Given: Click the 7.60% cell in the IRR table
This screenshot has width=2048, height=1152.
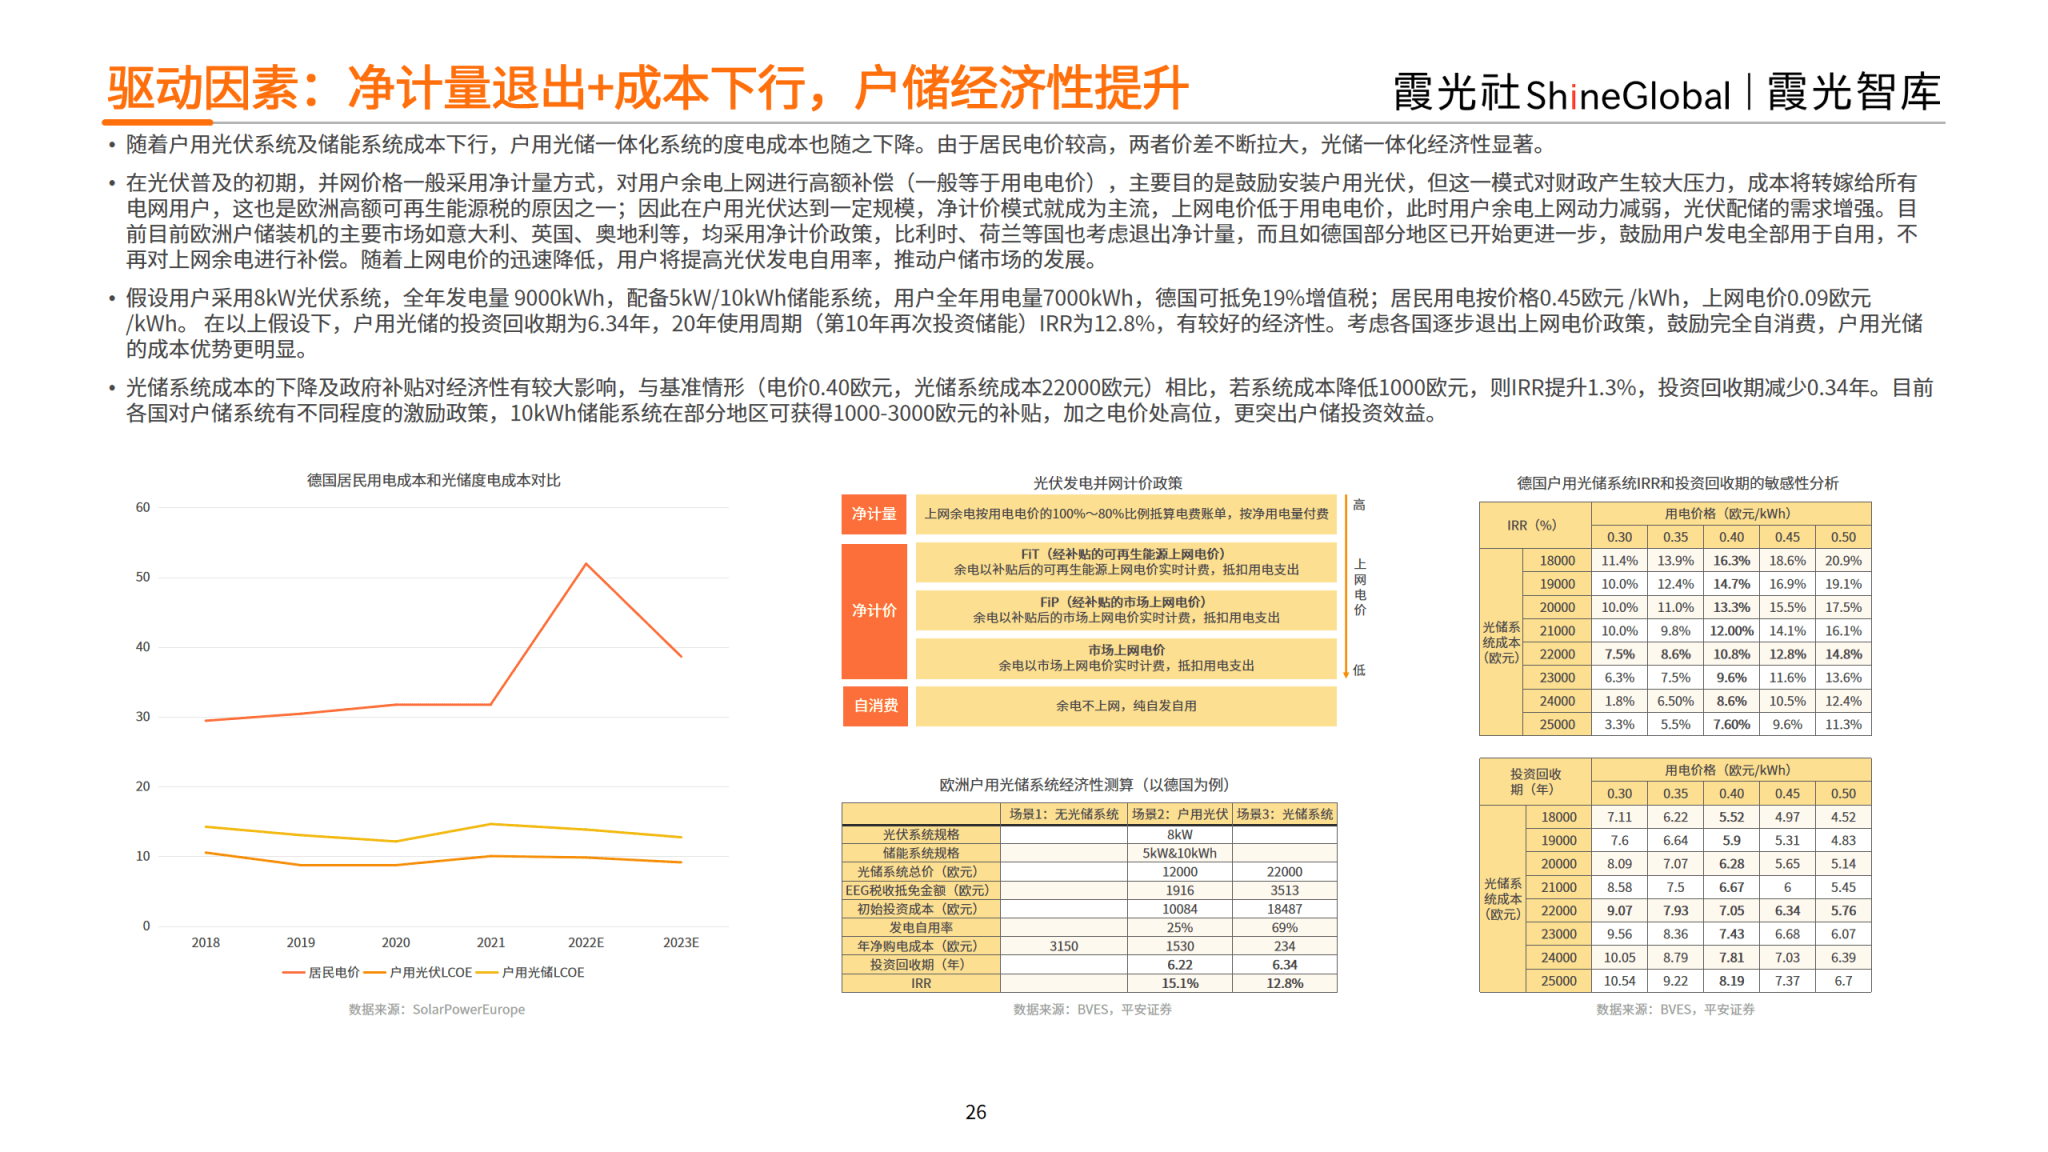Looking at the screenshot, I should (x=1731, y=725).
